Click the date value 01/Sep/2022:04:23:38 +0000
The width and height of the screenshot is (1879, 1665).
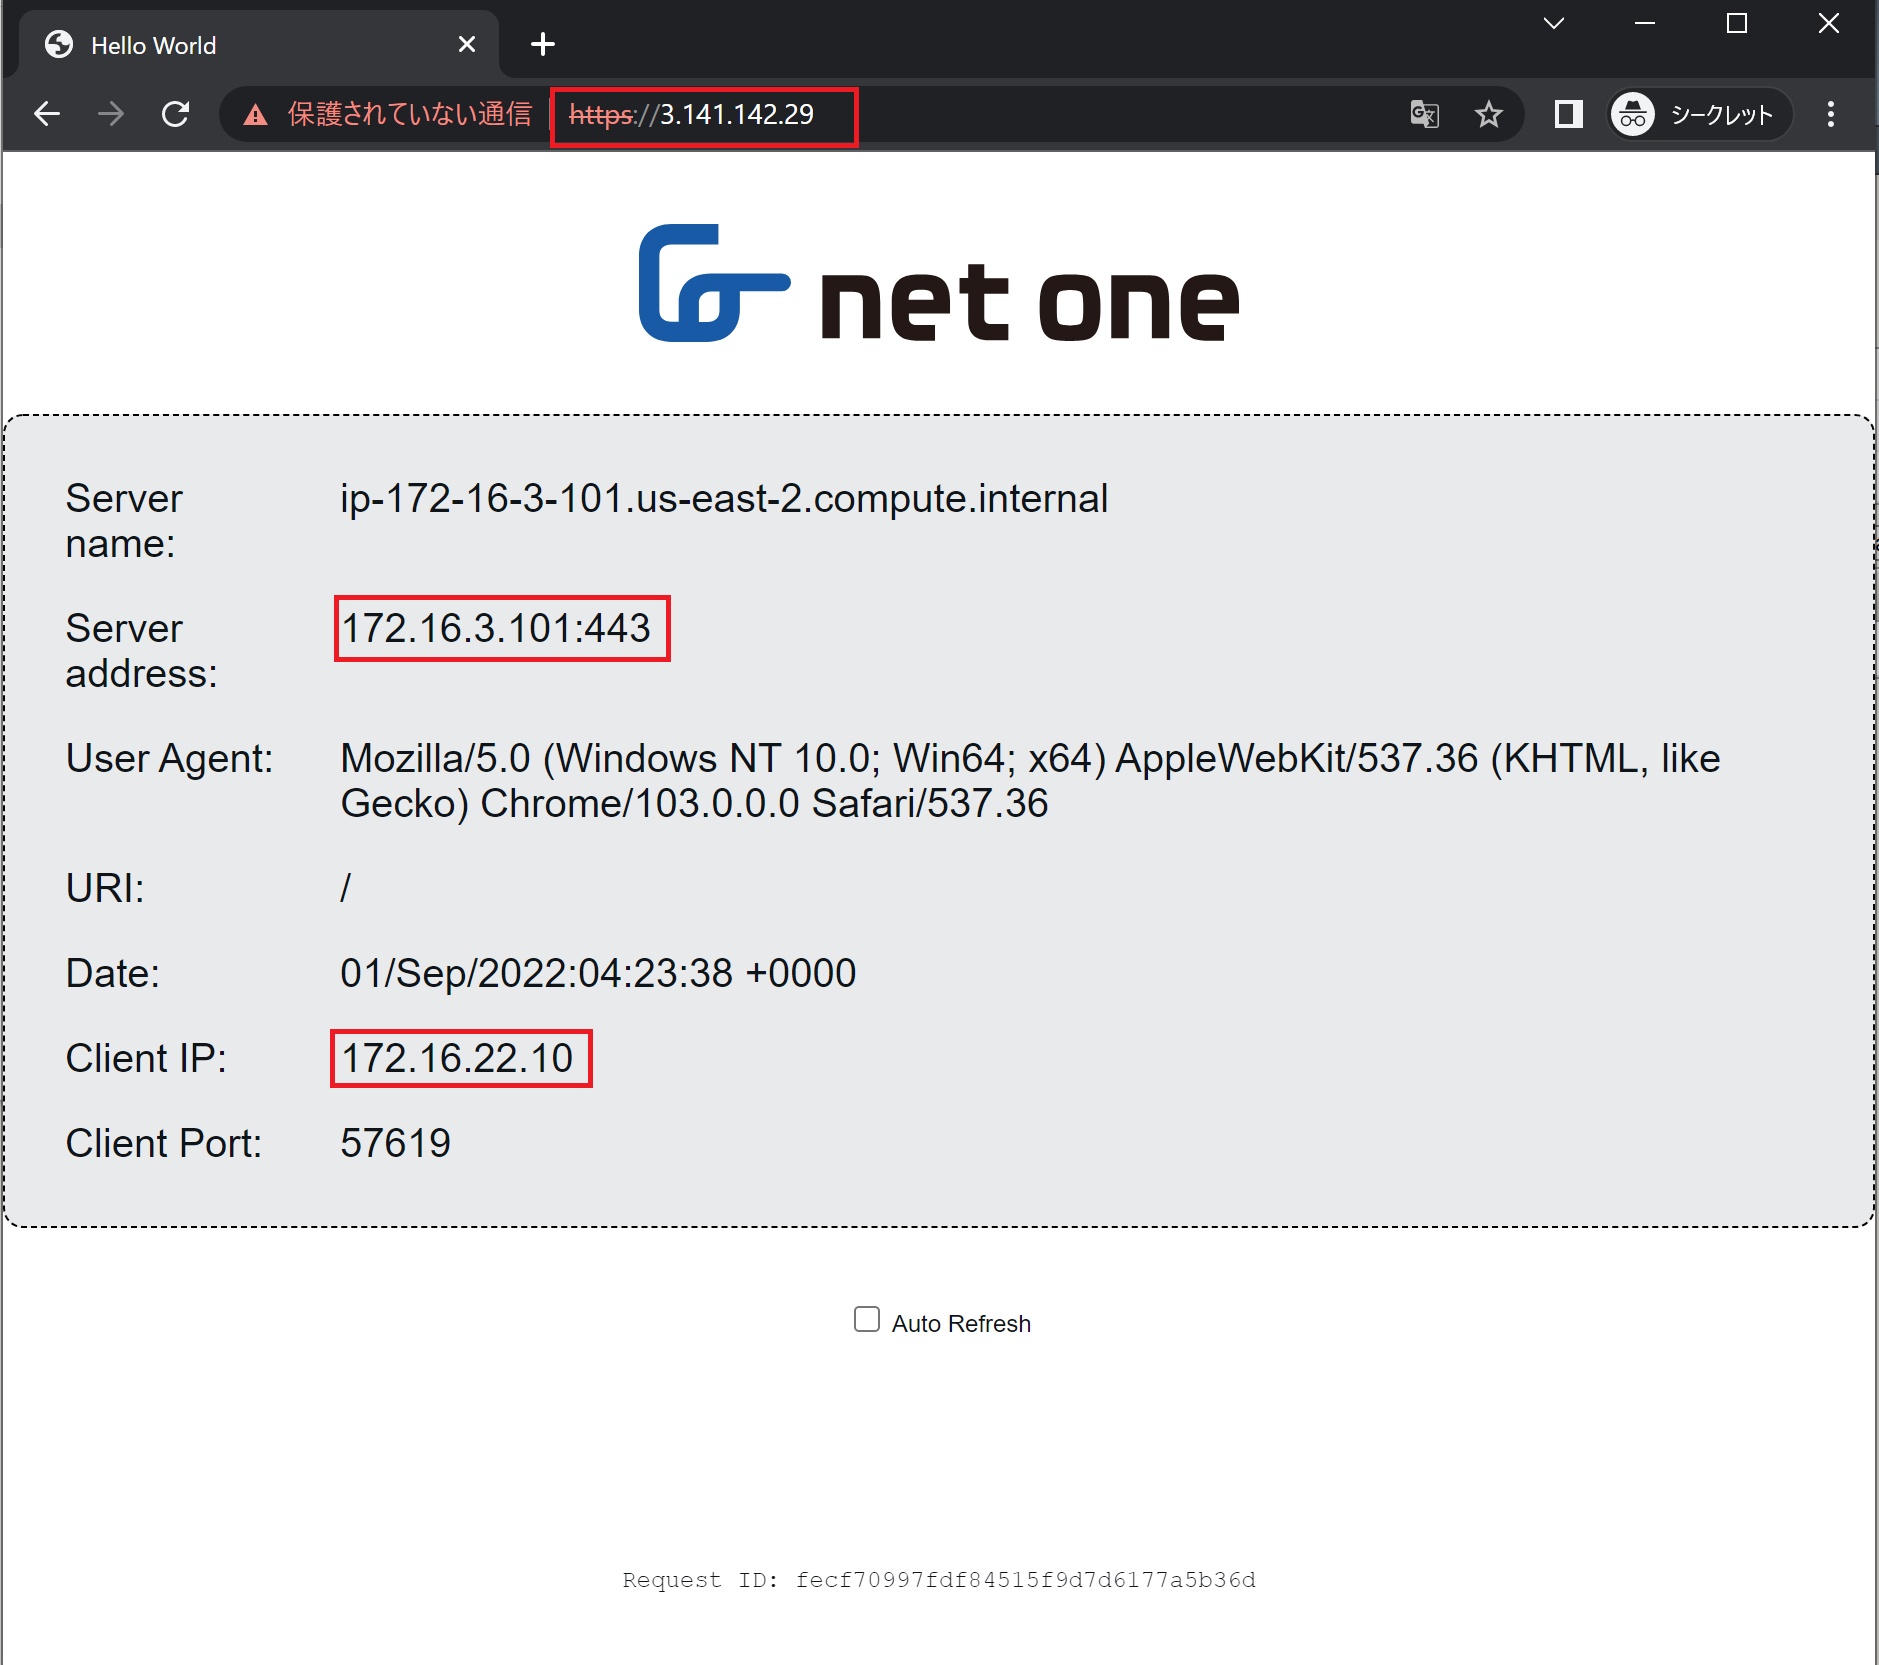[x=598, y=973]
